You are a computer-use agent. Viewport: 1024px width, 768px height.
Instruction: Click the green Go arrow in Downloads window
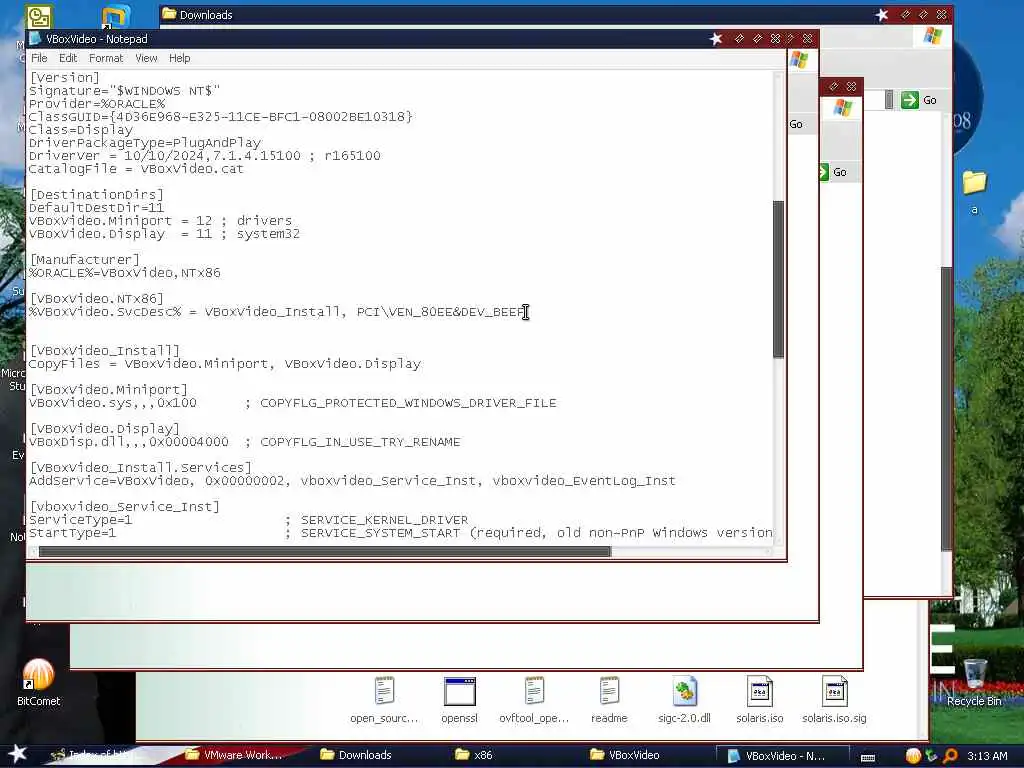pyautogui.click(x=910, y=100)
